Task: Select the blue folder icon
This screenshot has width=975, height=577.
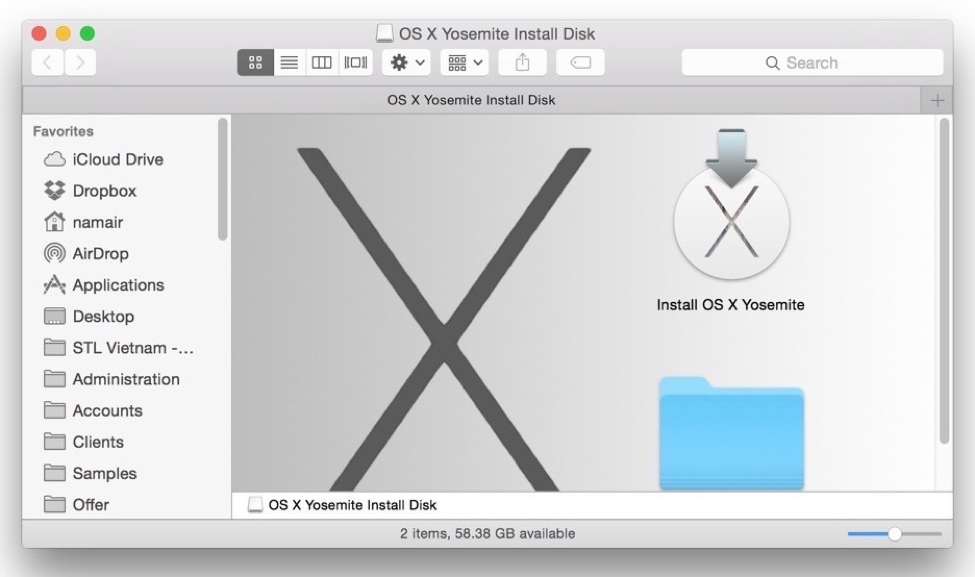Action: 731,433
